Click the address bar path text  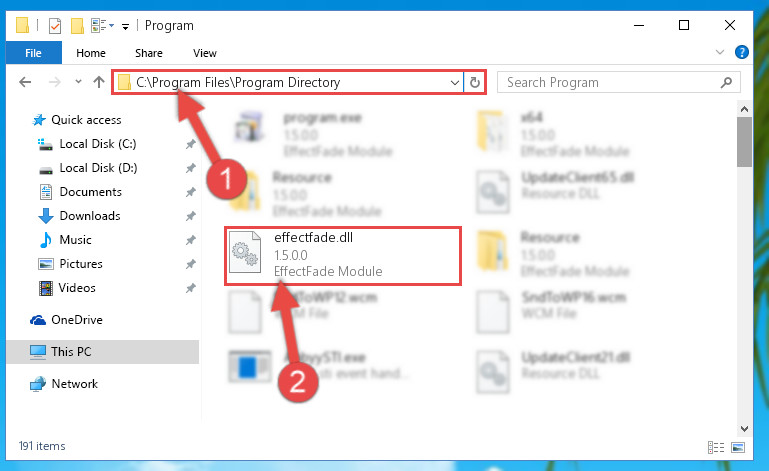pos(238,82)
